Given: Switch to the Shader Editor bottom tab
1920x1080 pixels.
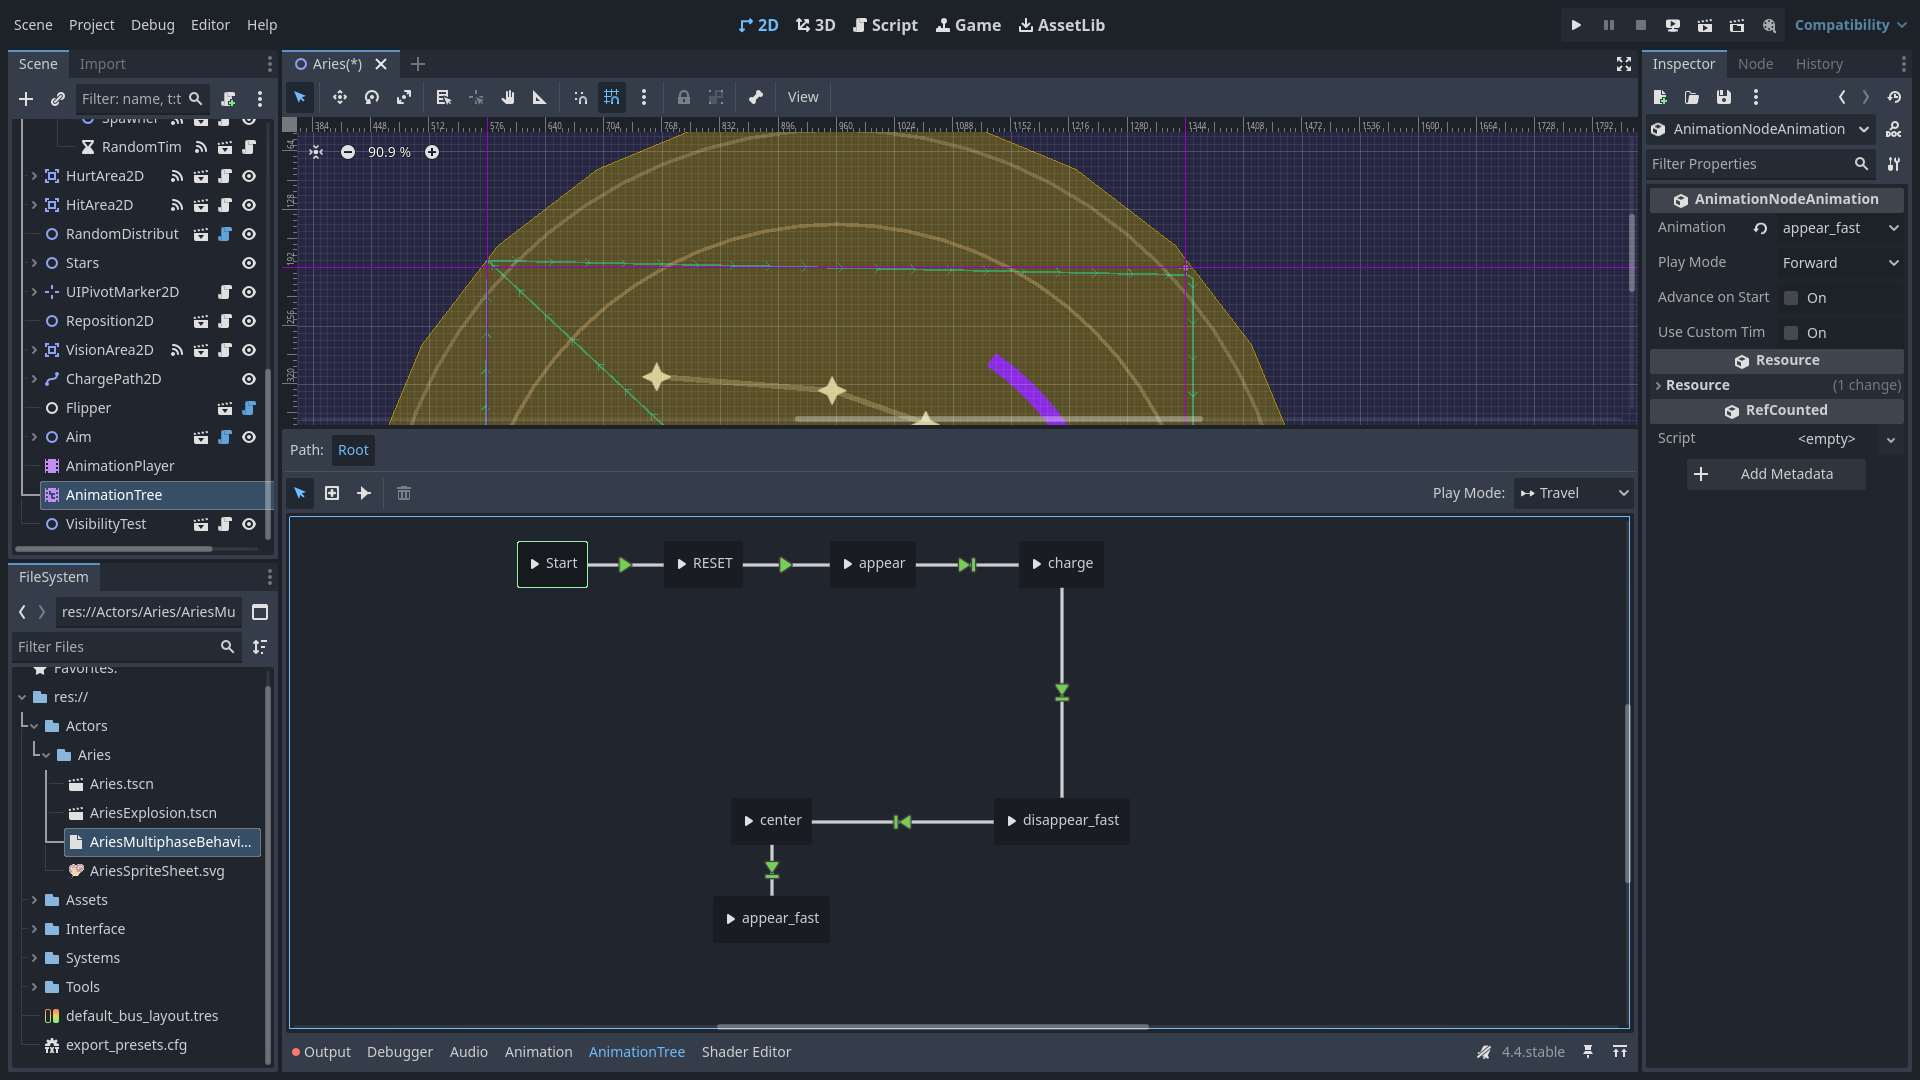Looking at the screenshot, I should tap(746, 1052).
